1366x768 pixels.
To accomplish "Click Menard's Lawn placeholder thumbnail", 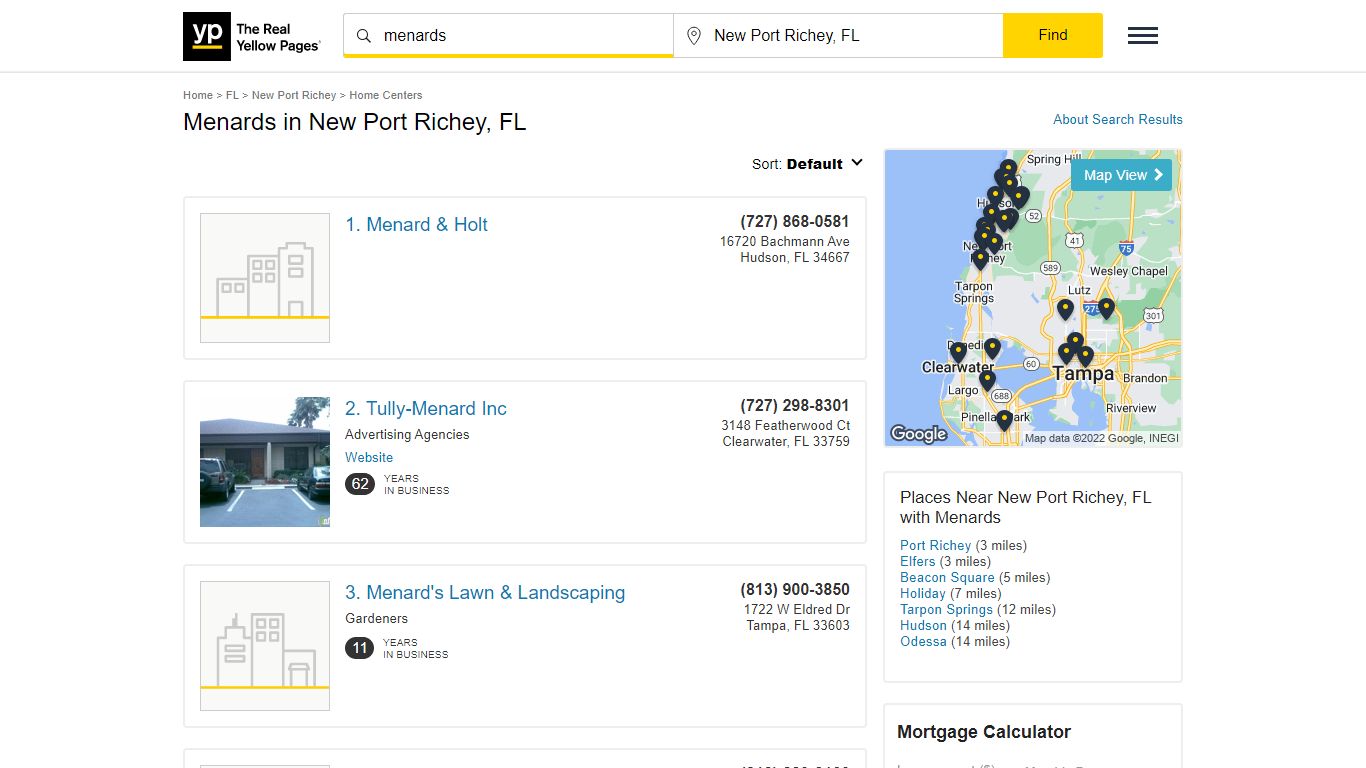I will pos(265,646).
